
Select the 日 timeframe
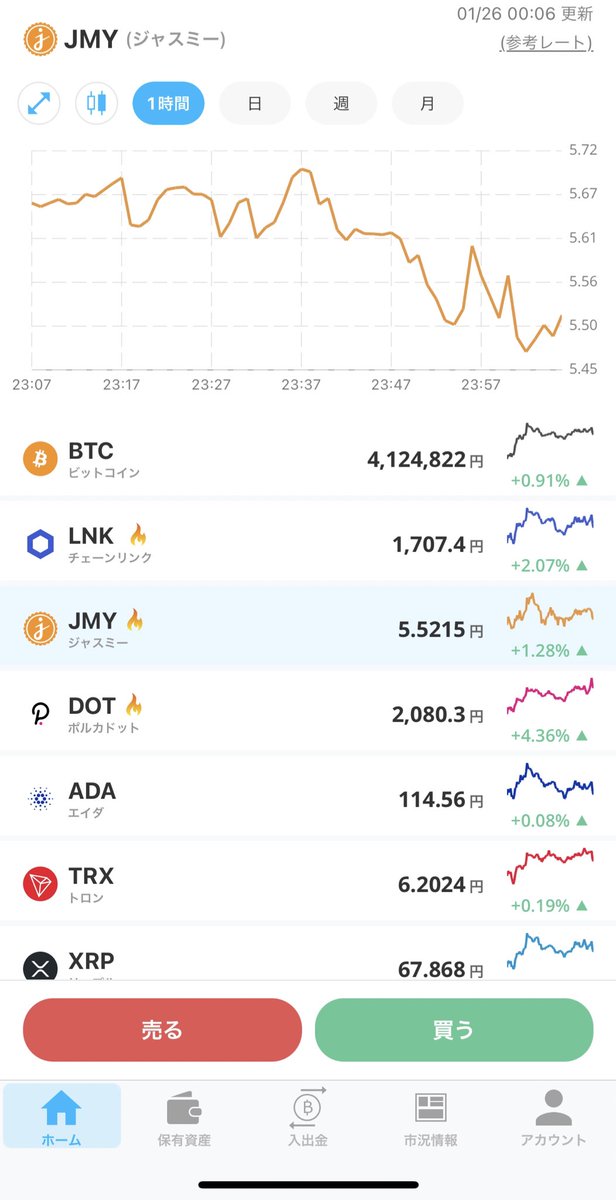tap(255, 103)
